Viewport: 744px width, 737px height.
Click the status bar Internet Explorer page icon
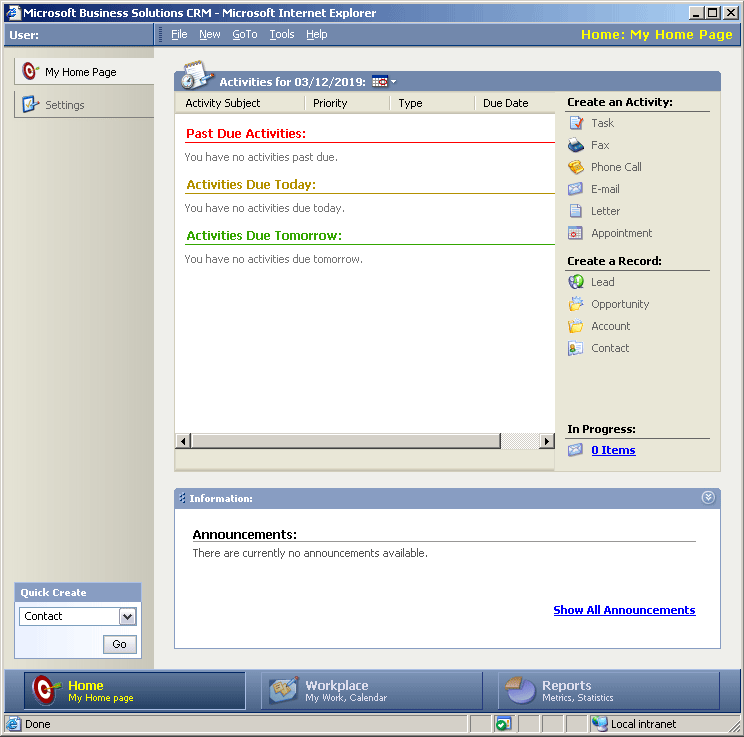[x=13, y=724]
